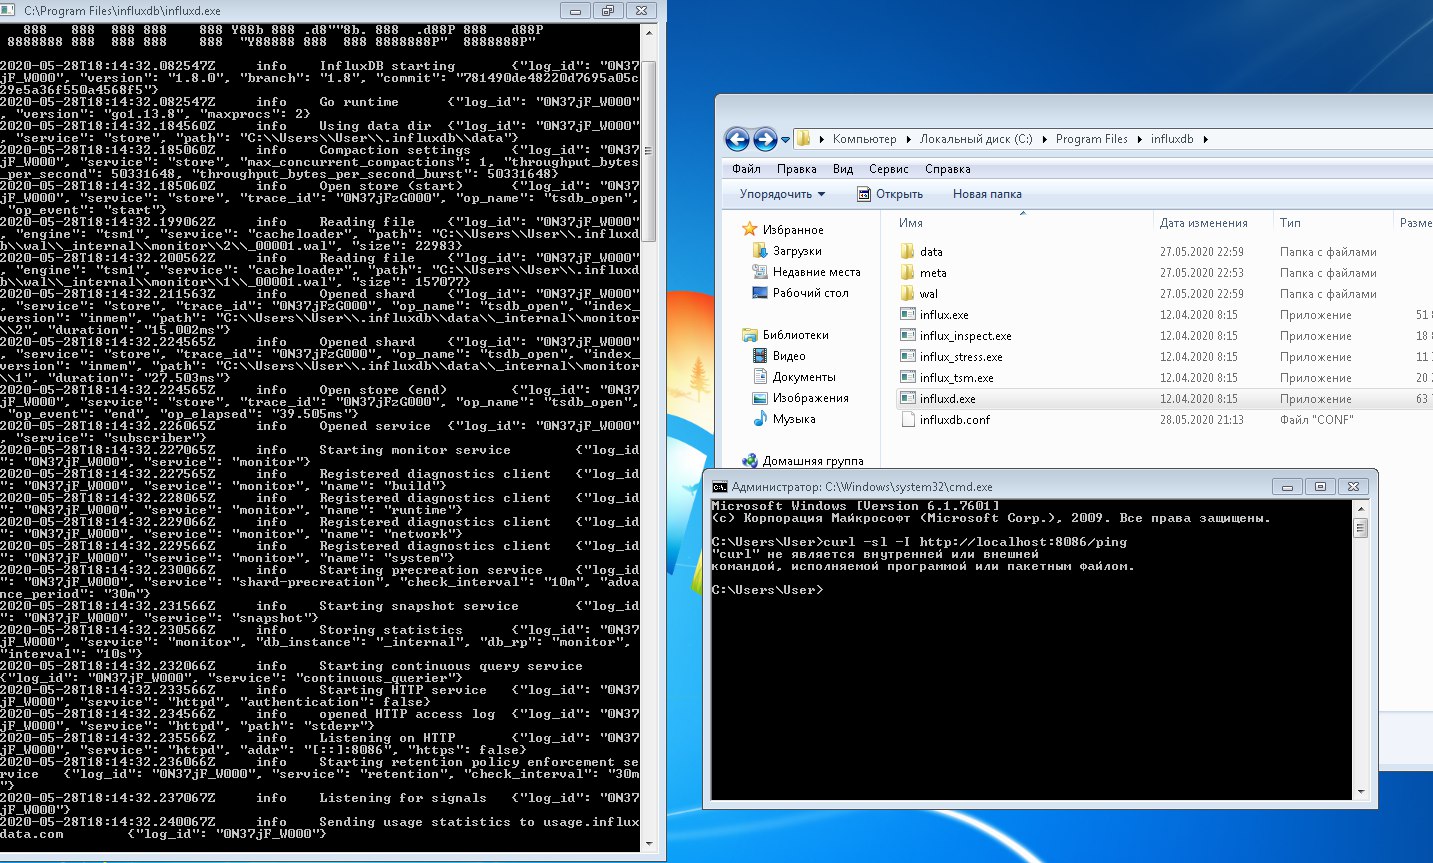Click Новая папка button
The width and height of the screenshot is (1433, 863).
click(x=987, y=194)
